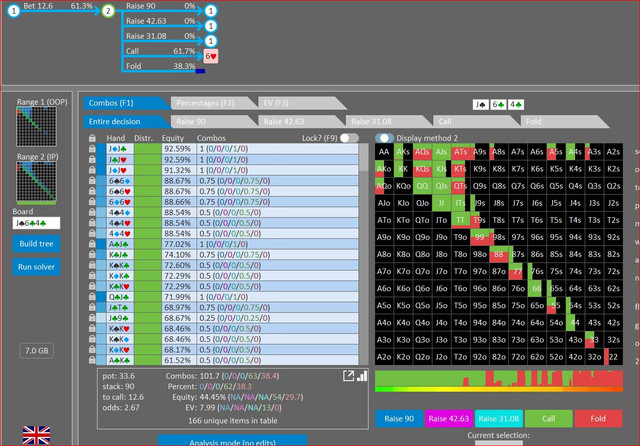Click the 6♥ turn card node

click(211, 56)
